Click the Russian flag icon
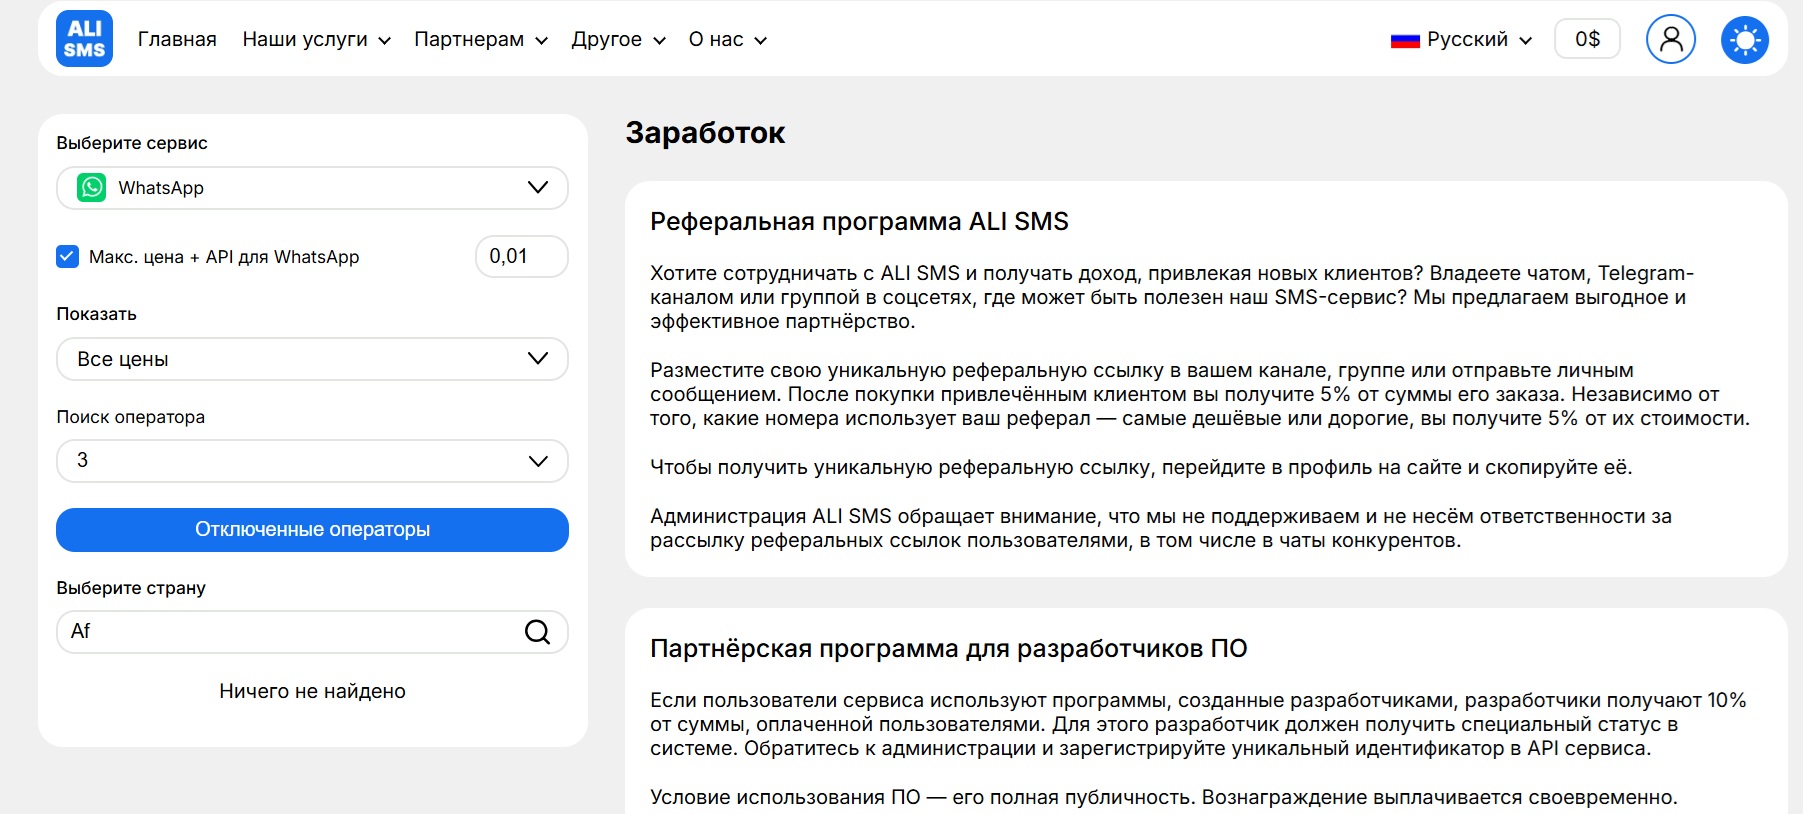This screenshot has width=1803, height=814. click(1405, 41)
